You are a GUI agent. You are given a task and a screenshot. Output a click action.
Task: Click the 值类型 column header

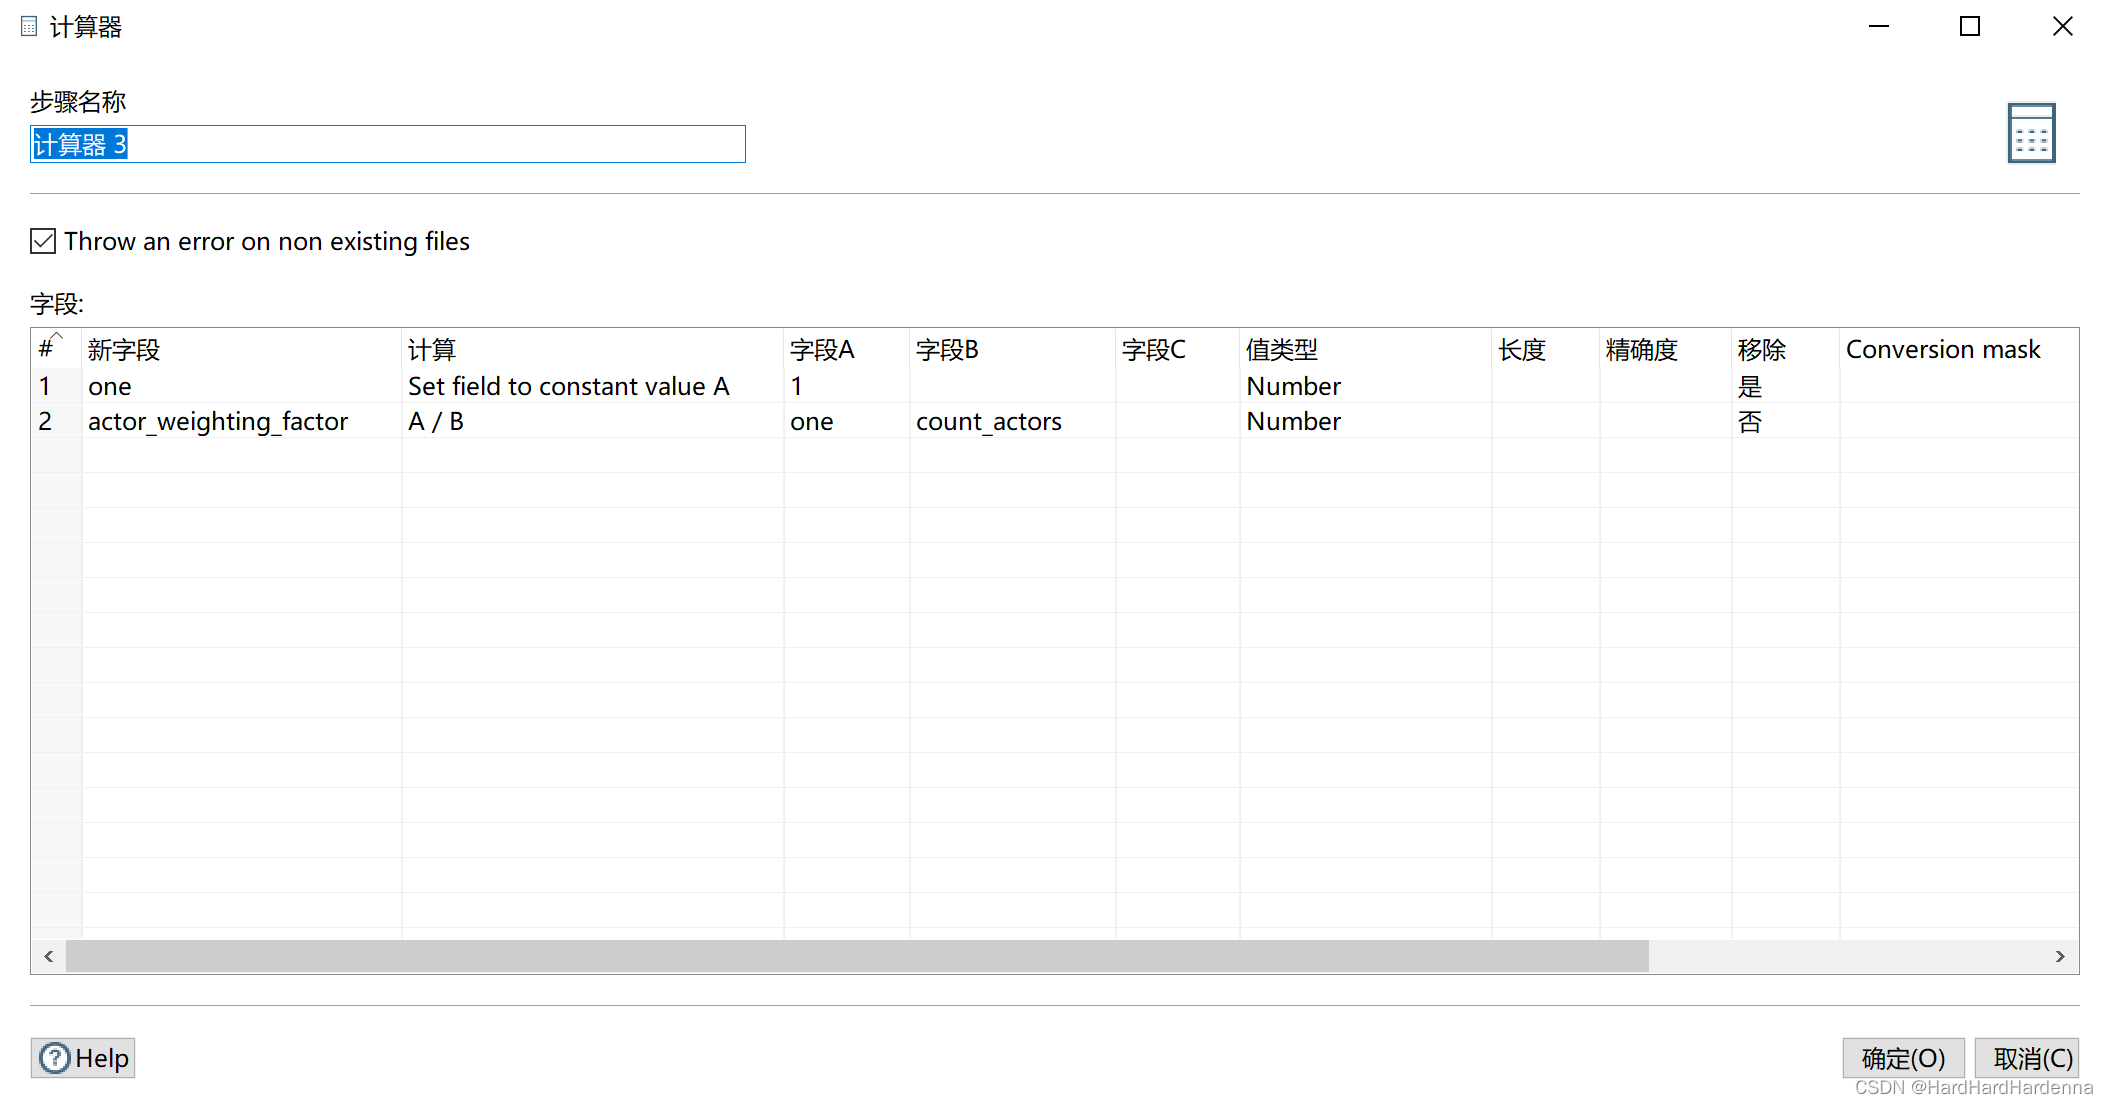tap(1365, 349)
